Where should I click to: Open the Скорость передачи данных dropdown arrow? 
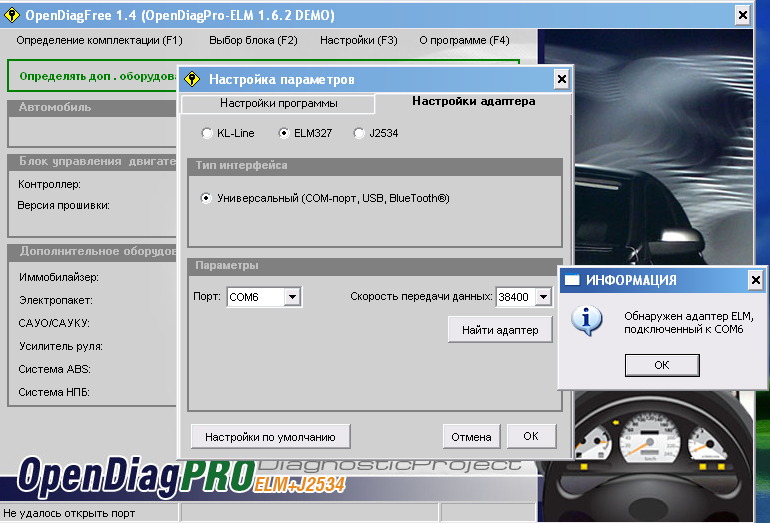tap(543, 297)
